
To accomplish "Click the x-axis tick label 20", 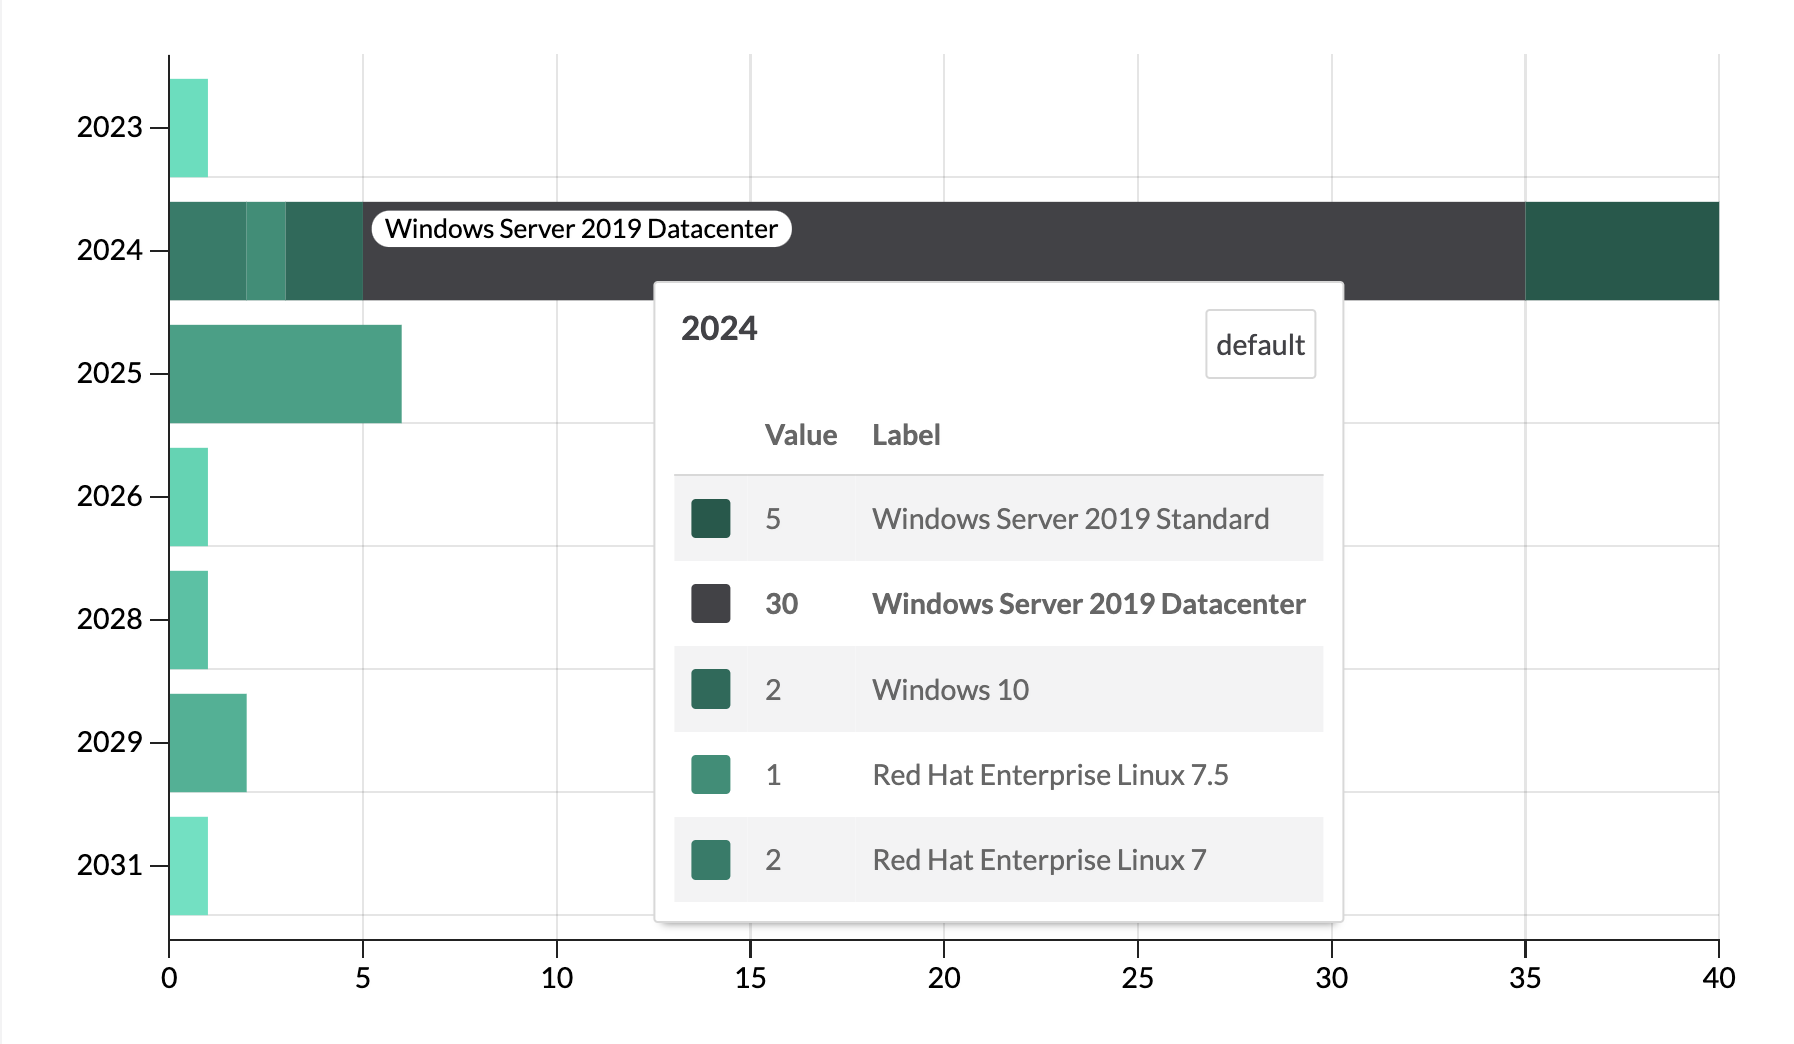I will coord(944,978).
